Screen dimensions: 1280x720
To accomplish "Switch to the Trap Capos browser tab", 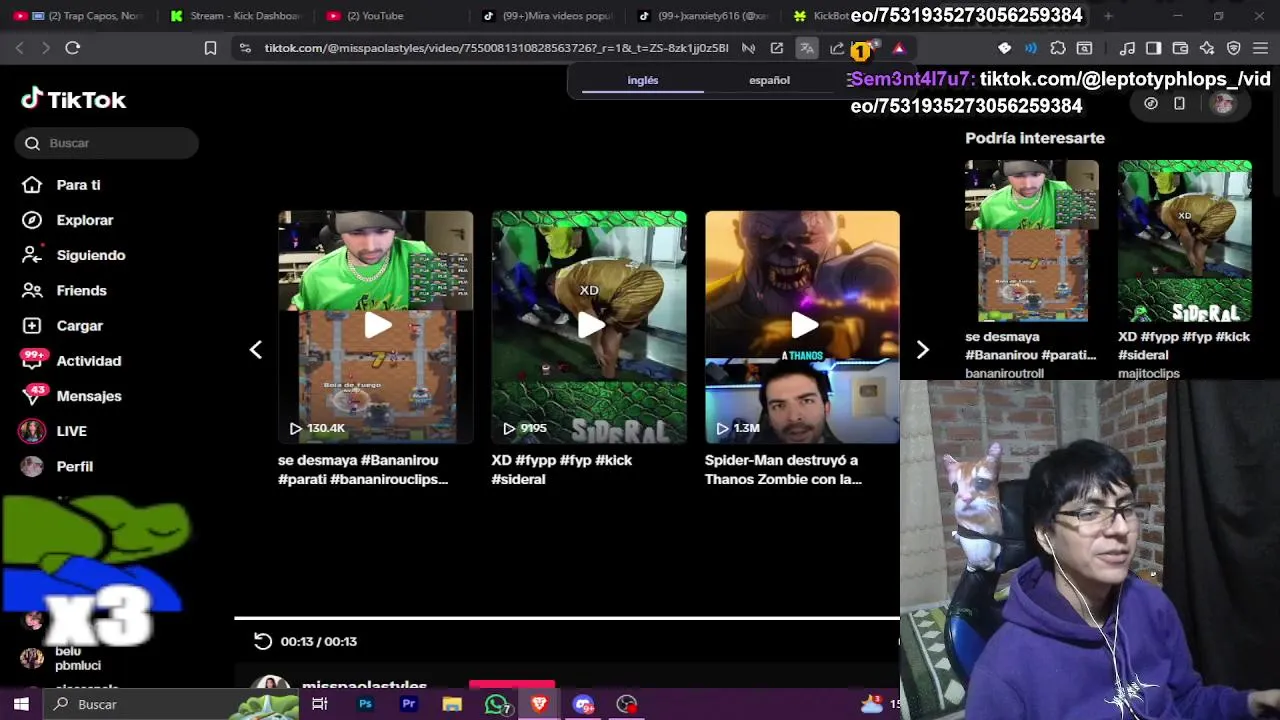I will [x=80, y=16].
